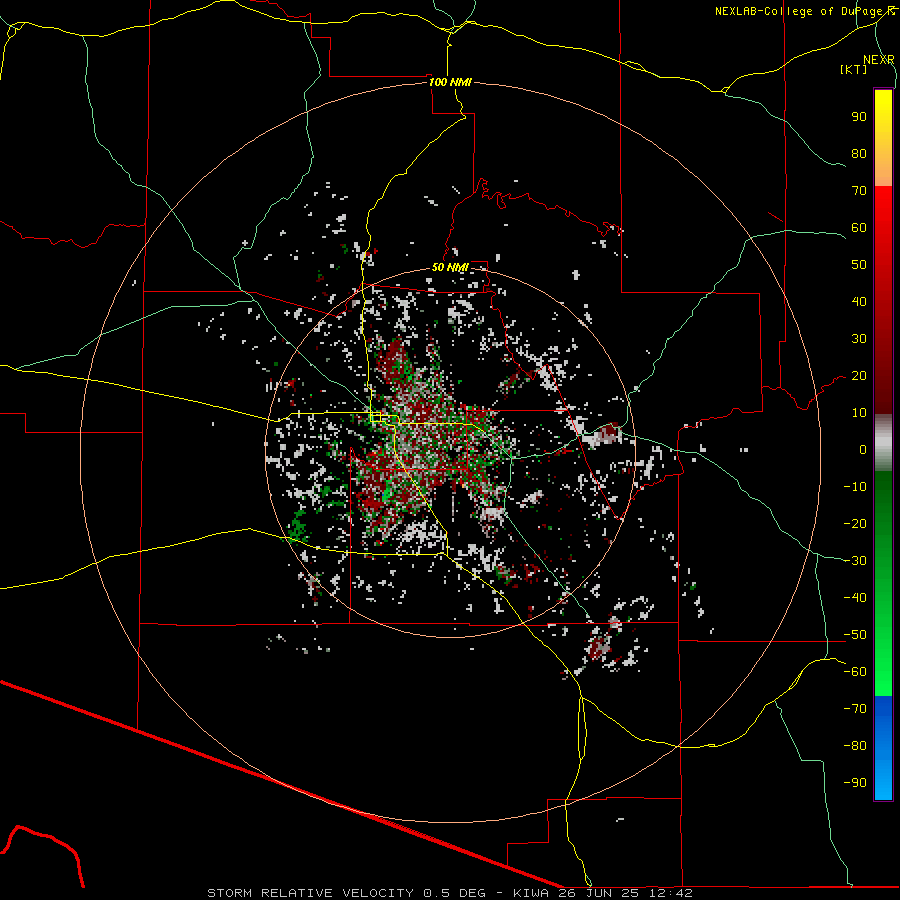The image size is (900, 900).
Task: Click the positive 50 scale label
Action: 859,265
